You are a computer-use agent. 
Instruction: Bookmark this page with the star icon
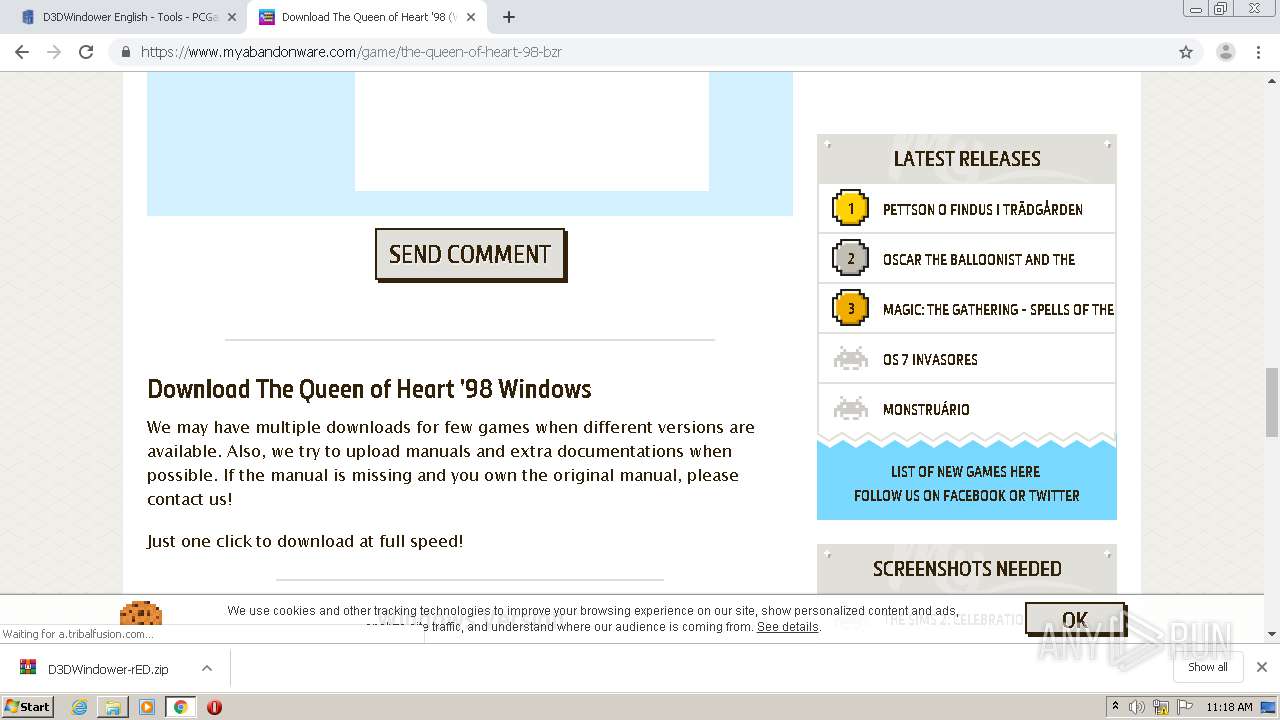click(x=1186, y=52)
